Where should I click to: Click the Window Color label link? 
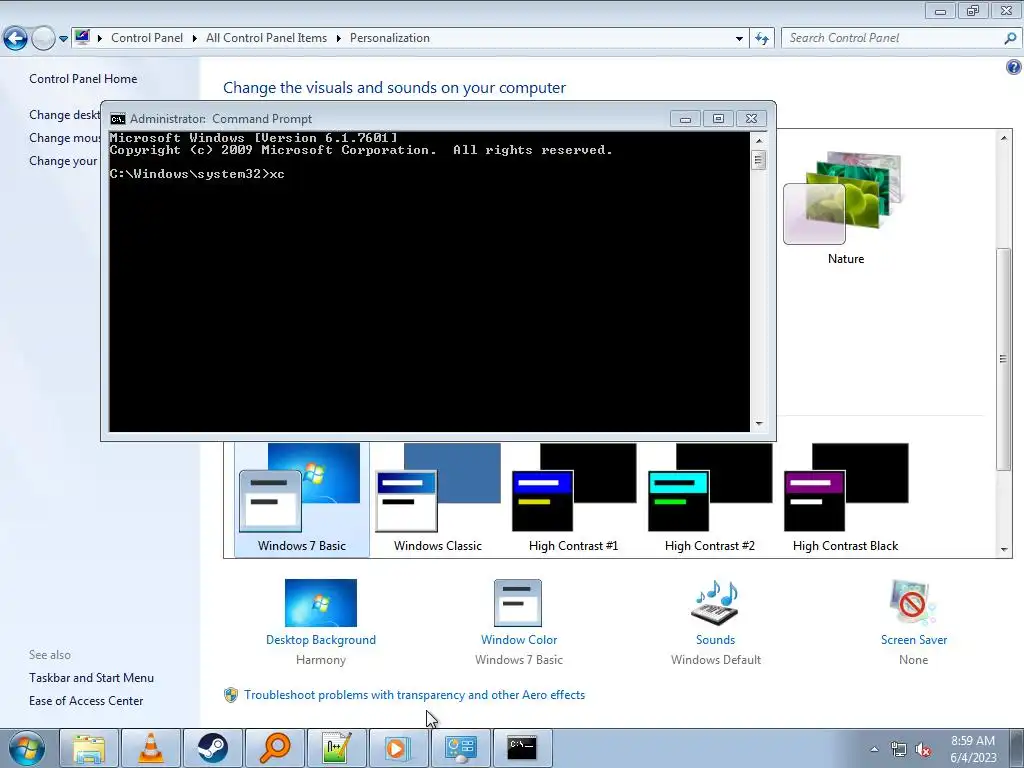[519, 640]
